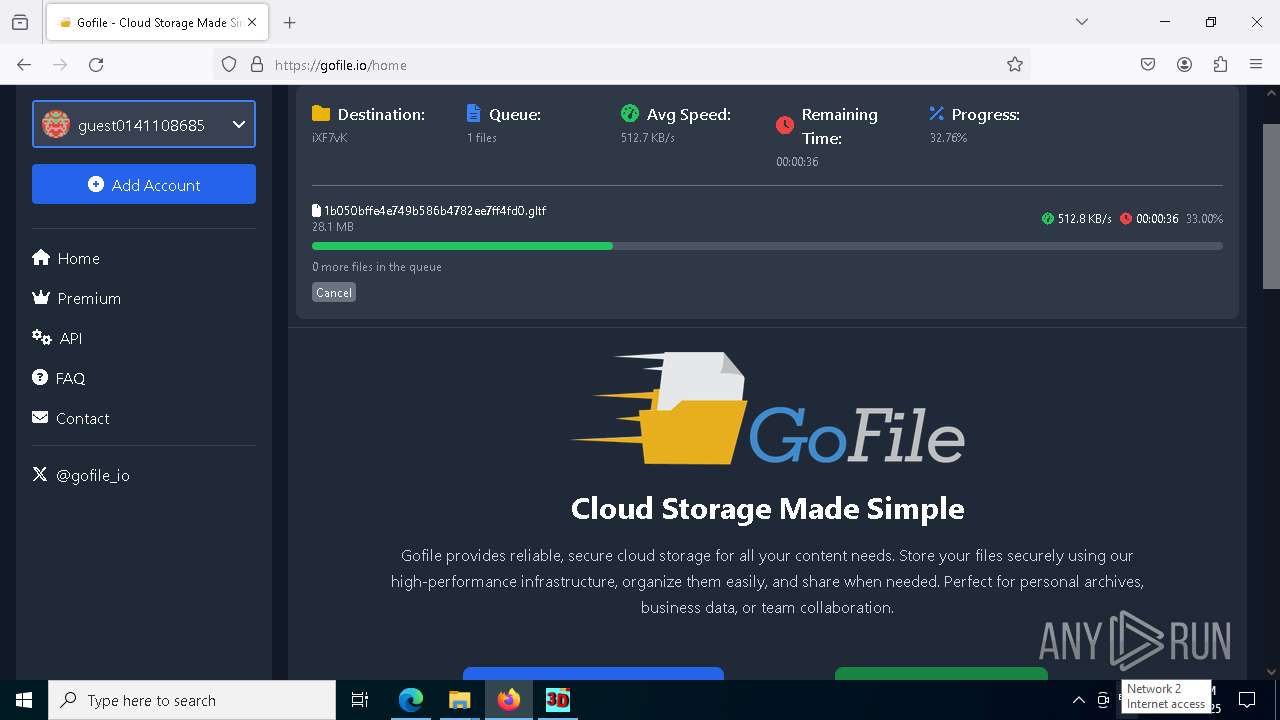Open File Explorer from taskbar

459,700
